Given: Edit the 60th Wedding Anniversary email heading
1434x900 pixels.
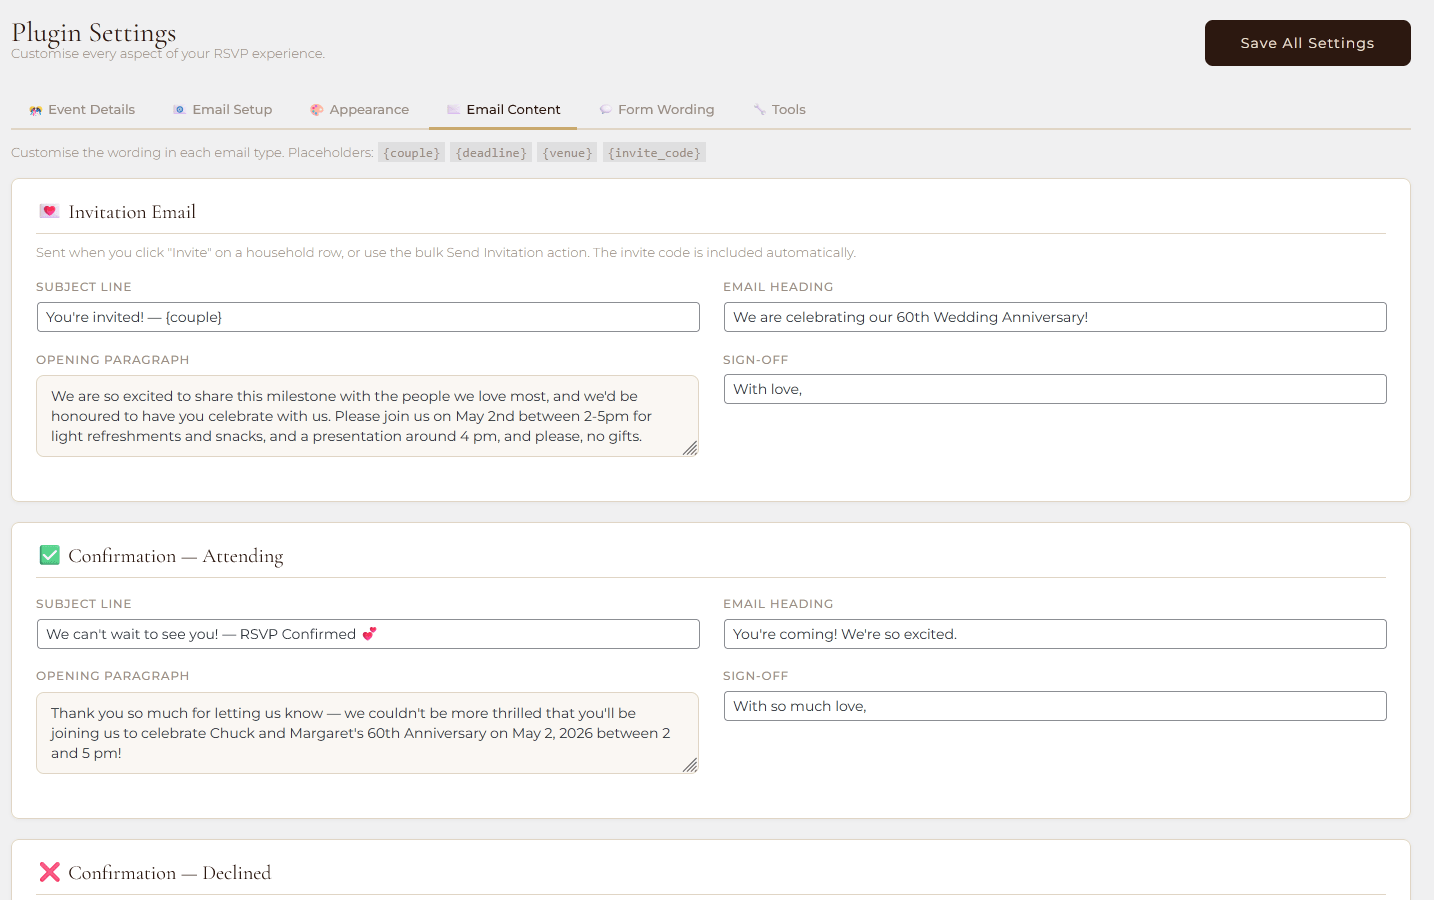Looking at the screenshot, I should tap(1054, 317).
